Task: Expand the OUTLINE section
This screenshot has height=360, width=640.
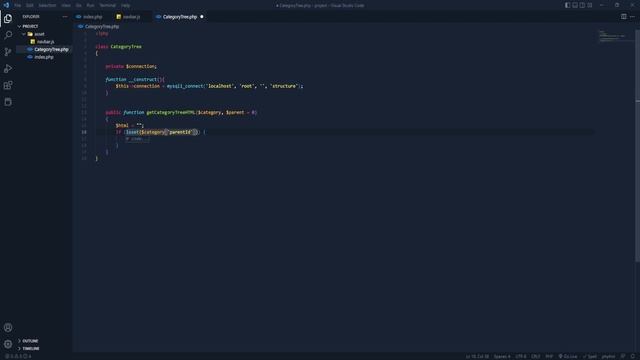Action: pyautogui.click(x=29, y=341)
